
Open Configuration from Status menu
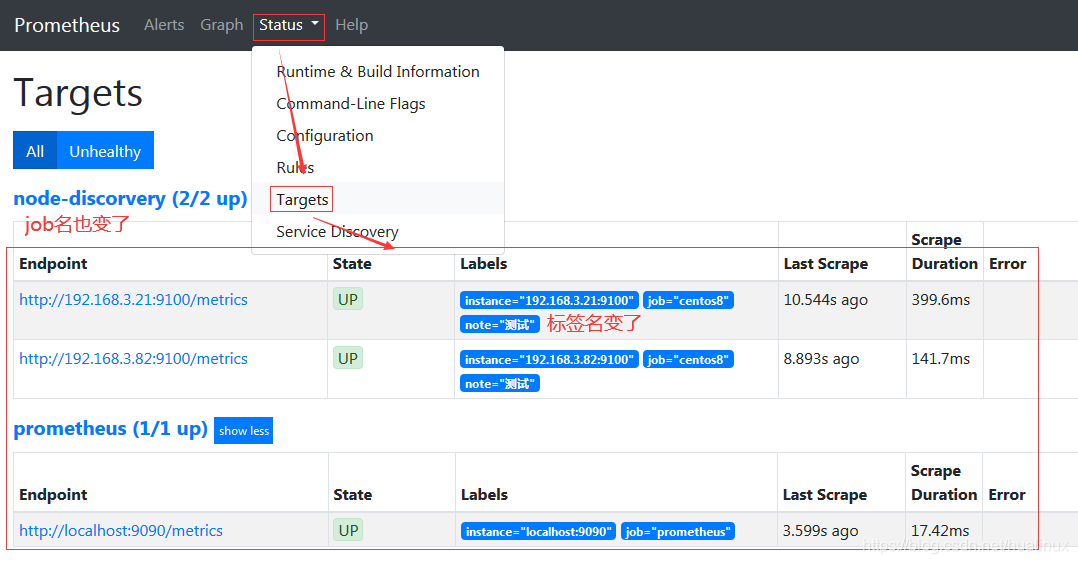(377, 135)
